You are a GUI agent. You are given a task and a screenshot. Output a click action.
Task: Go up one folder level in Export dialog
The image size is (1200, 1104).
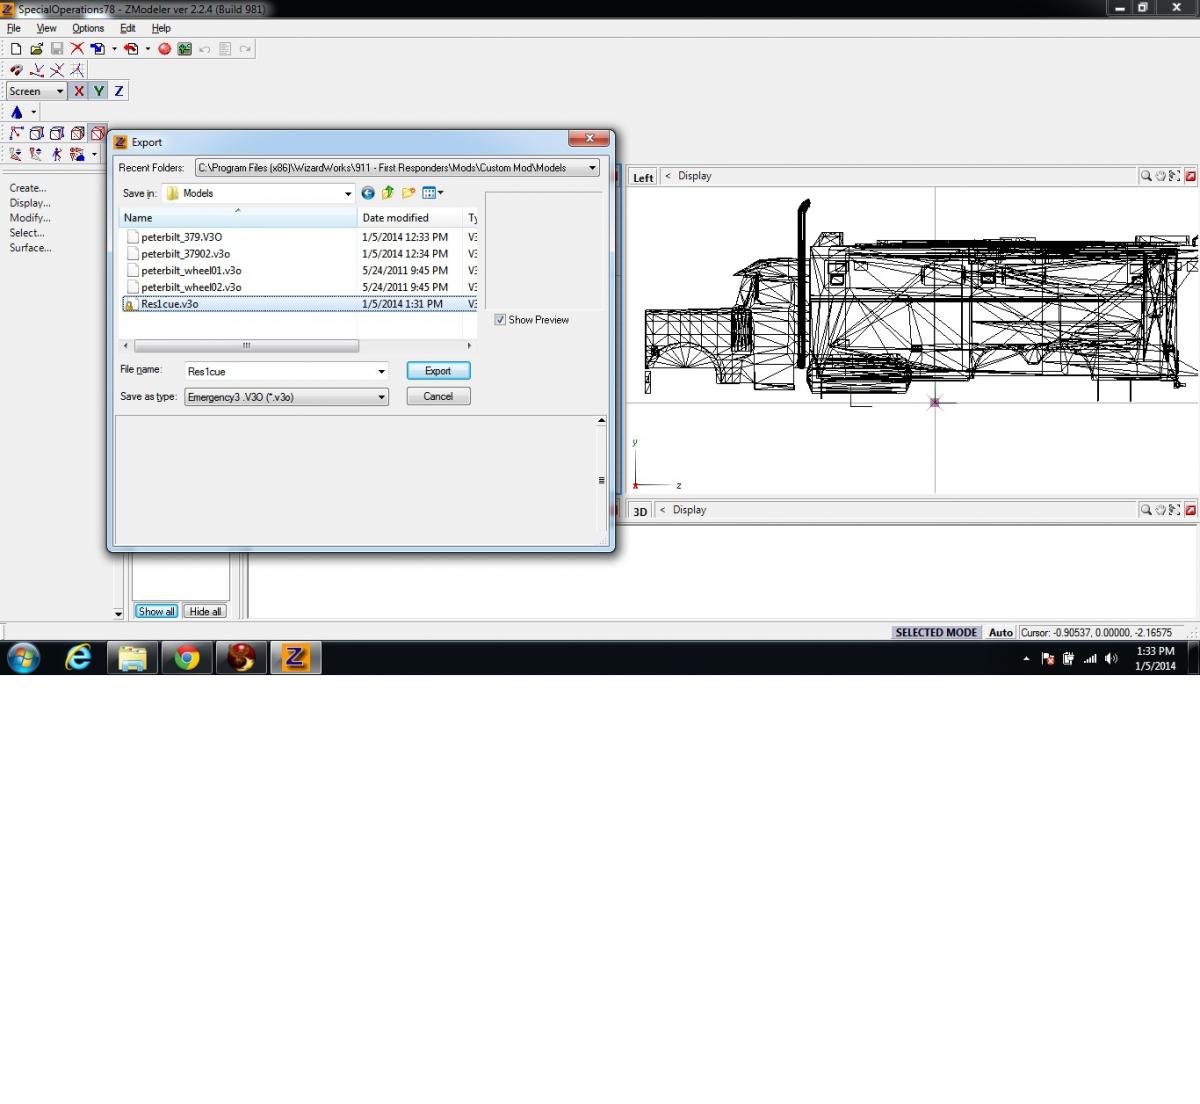pos(388,193)
